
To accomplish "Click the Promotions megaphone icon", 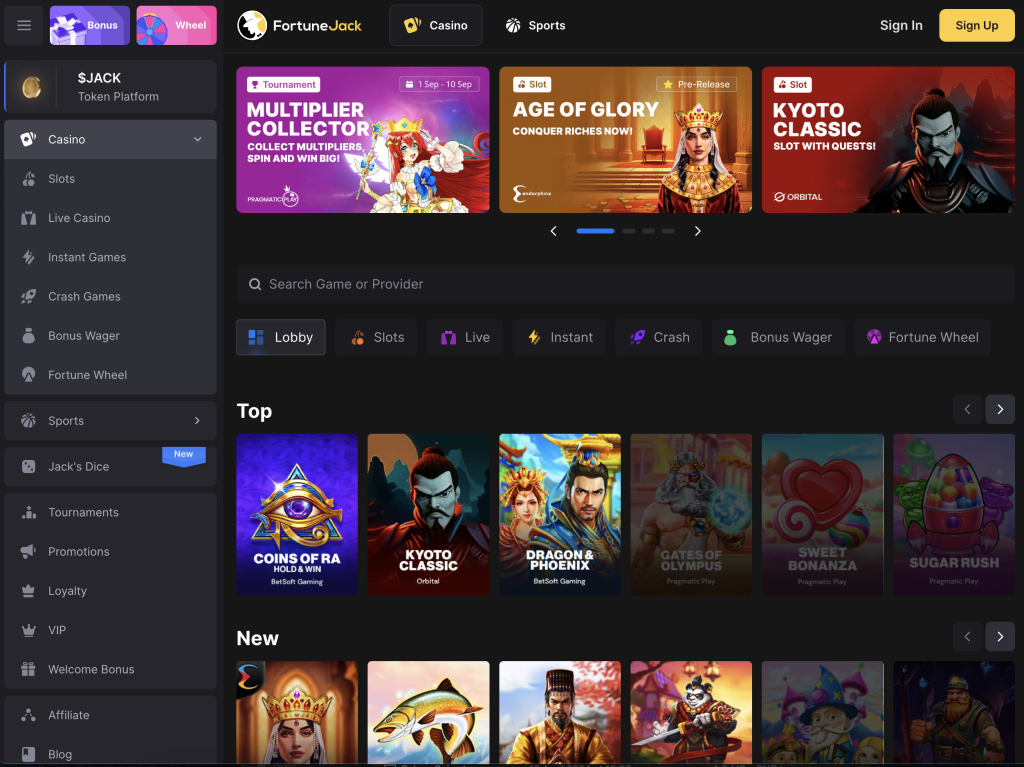I will [29, 551].
